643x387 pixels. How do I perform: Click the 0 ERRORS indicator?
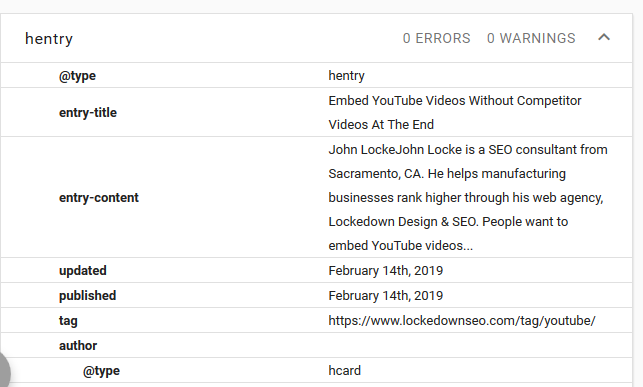coord(436,38)
